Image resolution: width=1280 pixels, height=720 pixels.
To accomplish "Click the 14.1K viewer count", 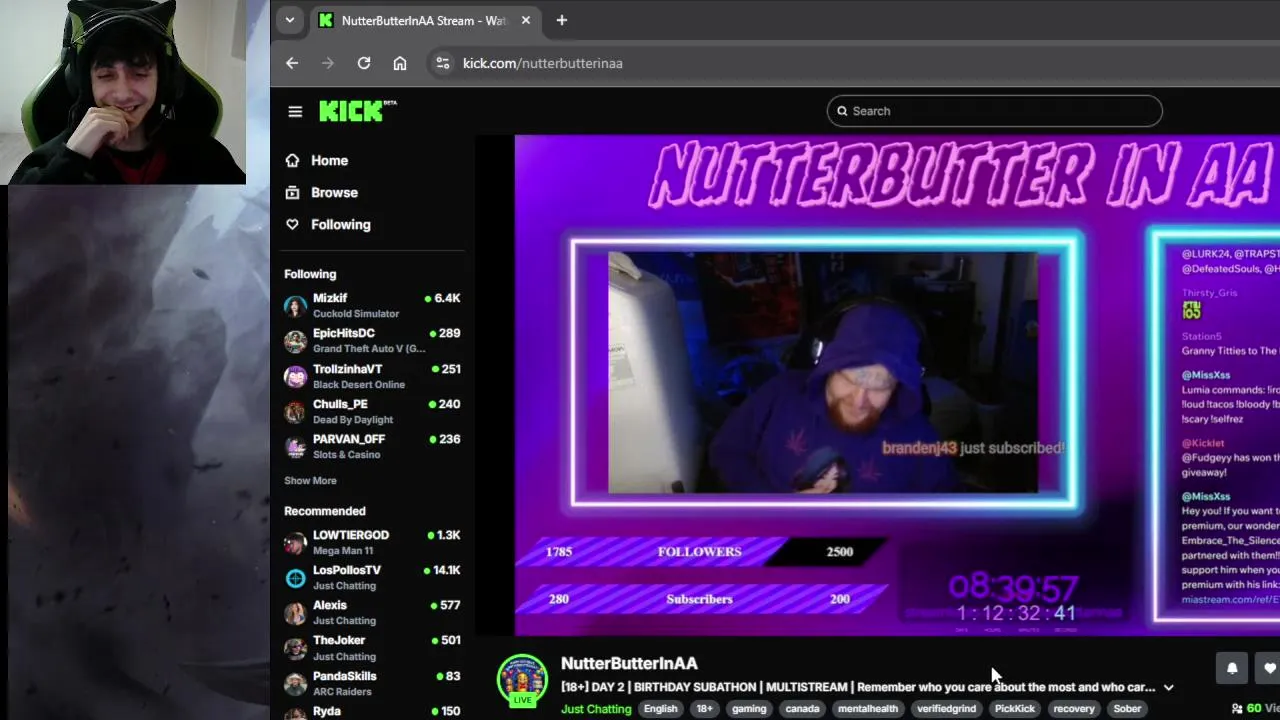I will [446, 570].
